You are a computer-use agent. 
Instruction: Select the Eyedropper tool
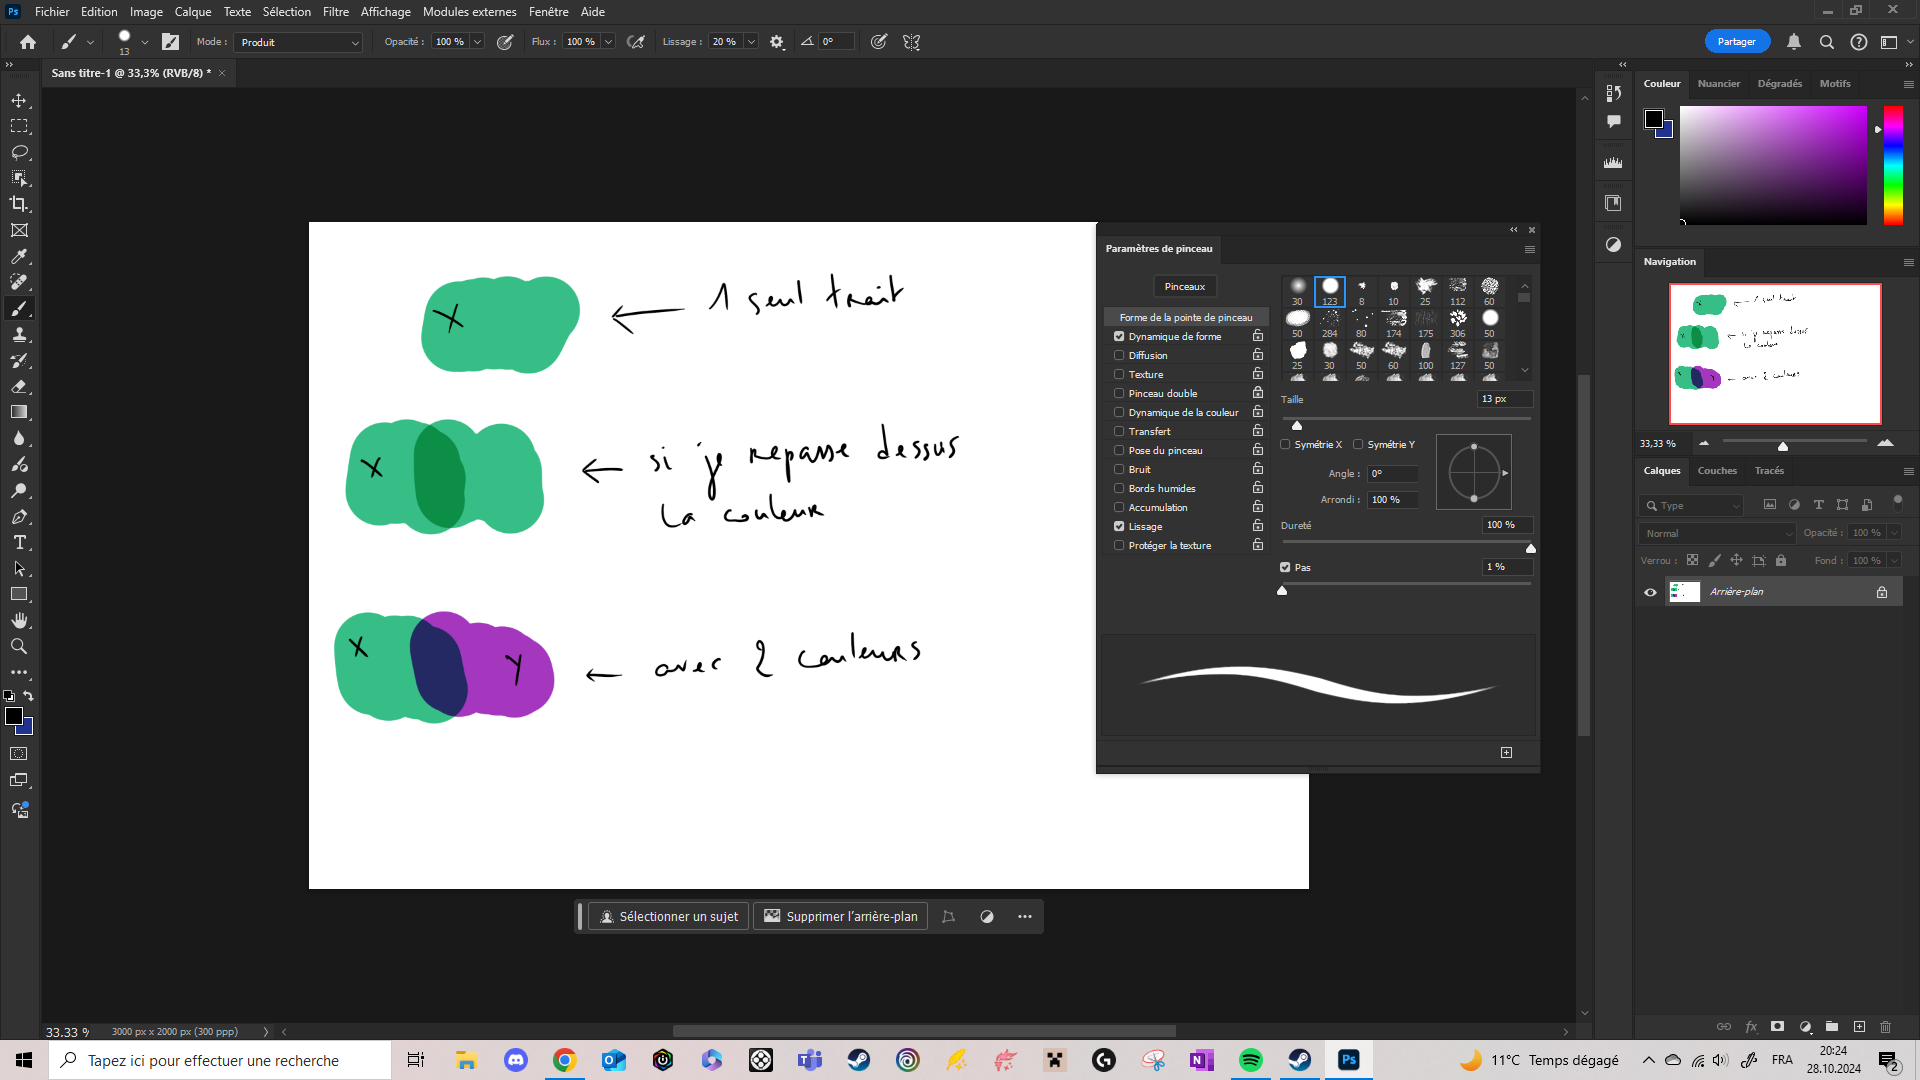(x=19, y=257)
